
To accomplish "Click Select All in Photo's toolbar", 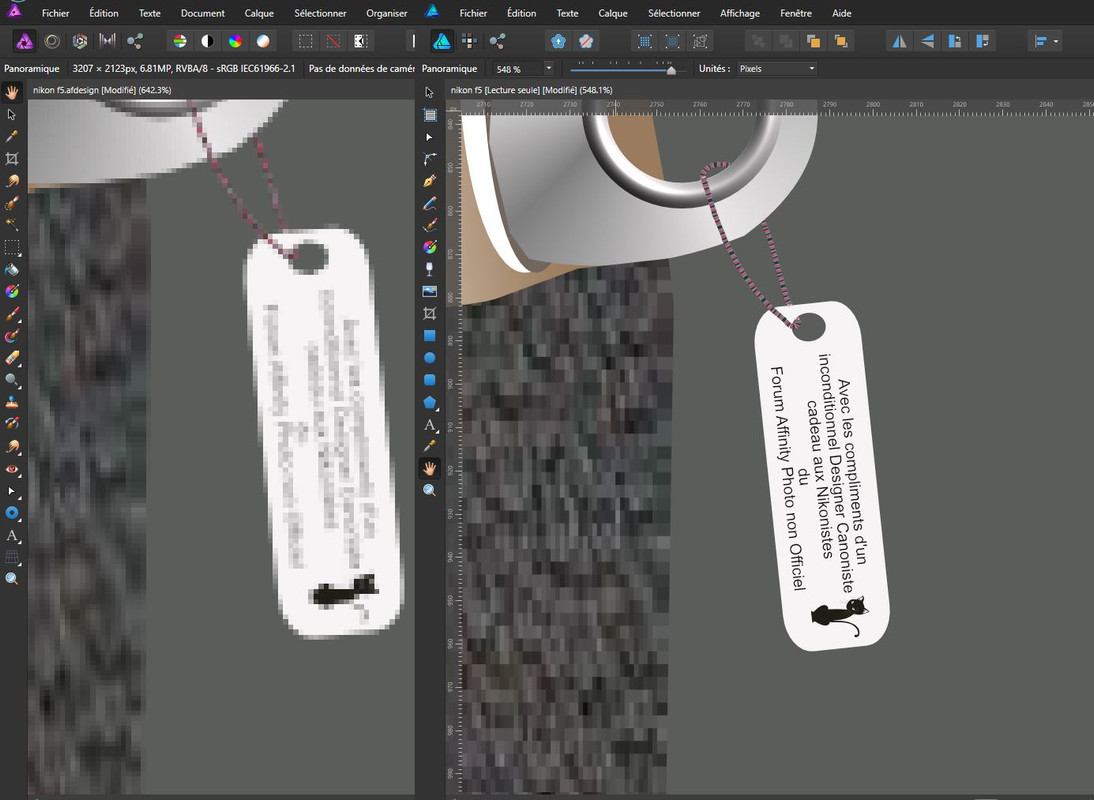I will (x=306, y=42).
